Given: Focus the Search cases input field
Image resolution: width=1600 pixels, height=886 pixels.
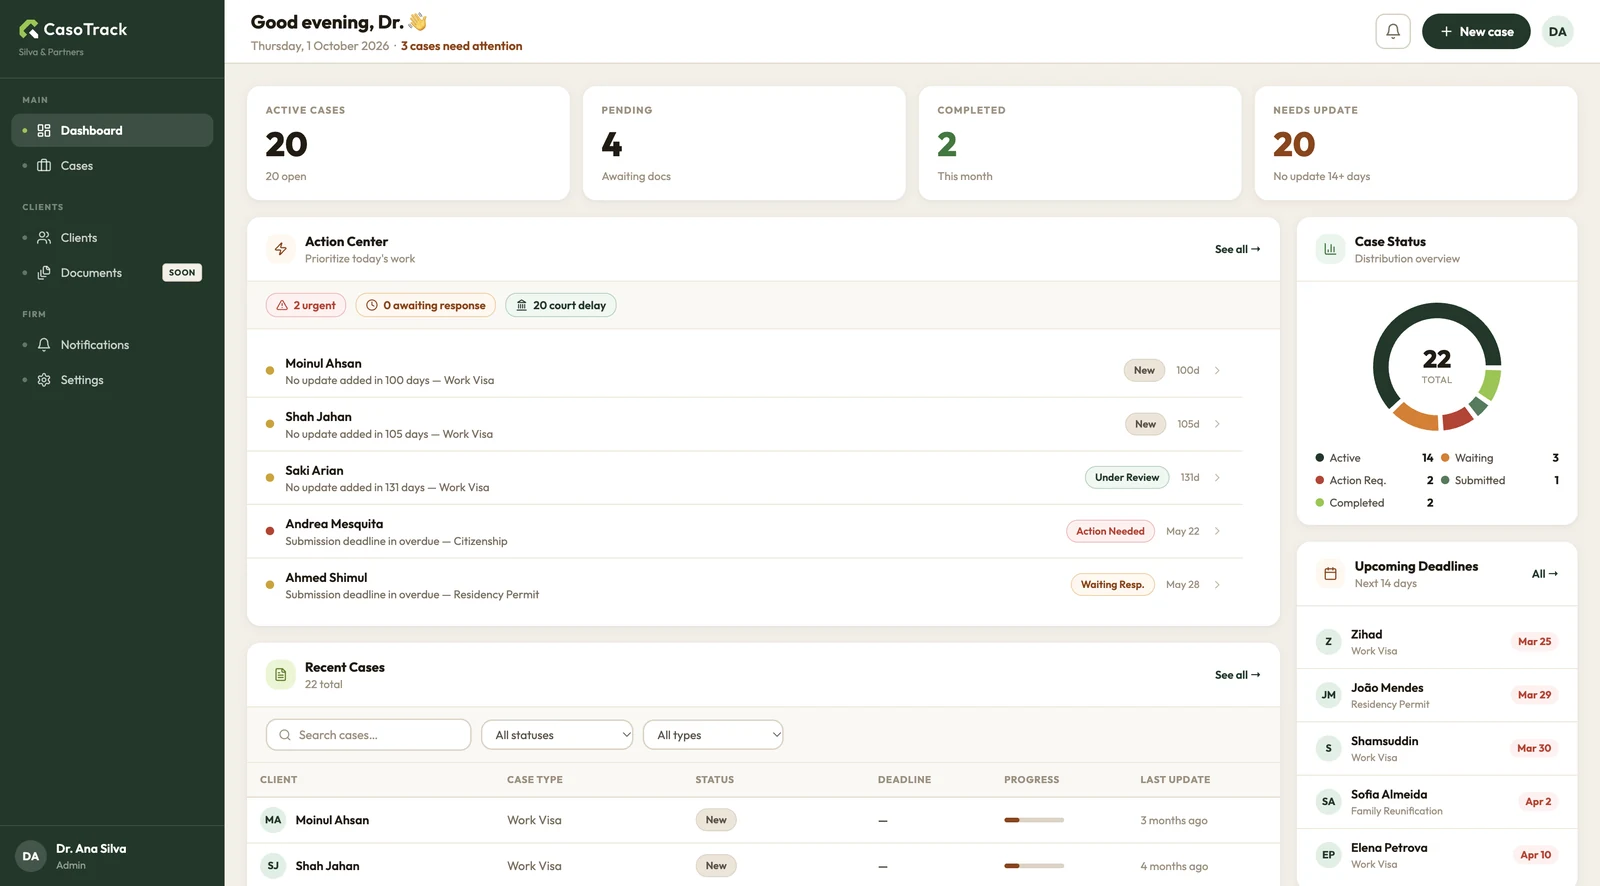Looking at the screenshot, I should [368, 735].
